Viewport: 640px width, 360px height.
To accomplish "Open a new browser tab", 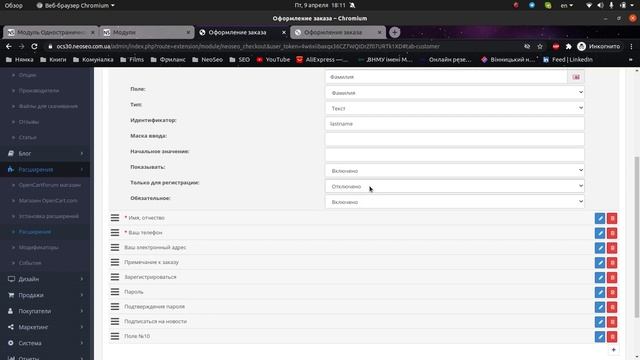I will click(x=394, y=32).
